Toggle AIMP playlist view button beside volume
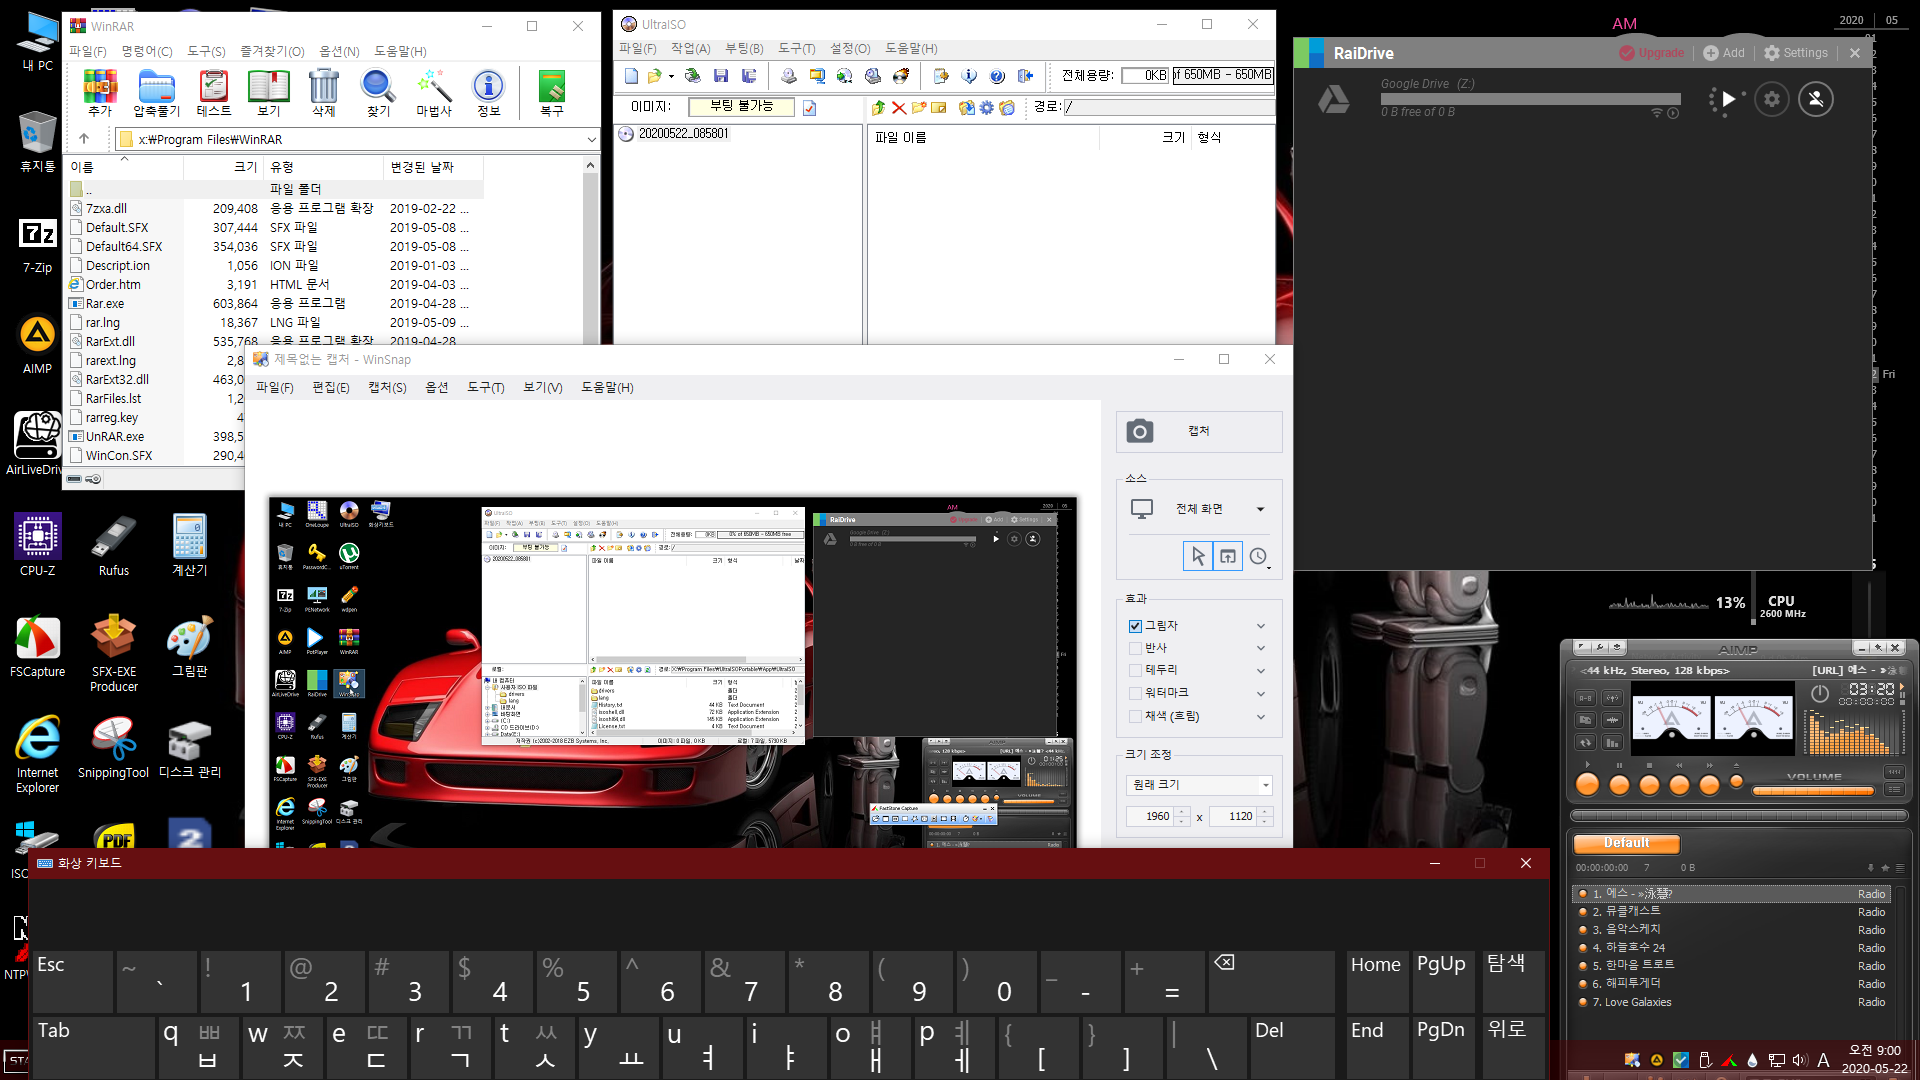 pos(1894,789)
